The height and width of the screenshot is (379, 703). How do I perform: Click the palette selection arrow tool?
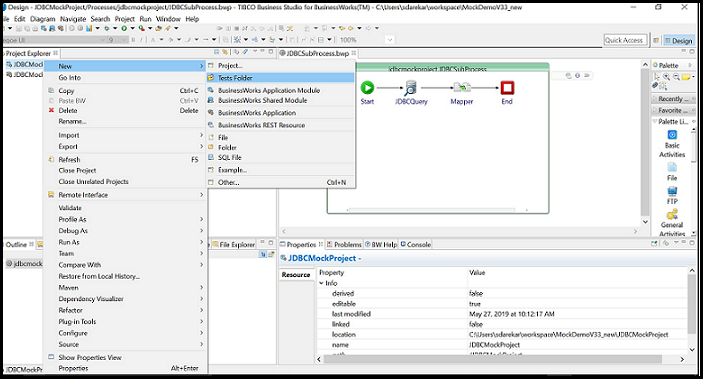pyautogui.click(x=657, y=77)
